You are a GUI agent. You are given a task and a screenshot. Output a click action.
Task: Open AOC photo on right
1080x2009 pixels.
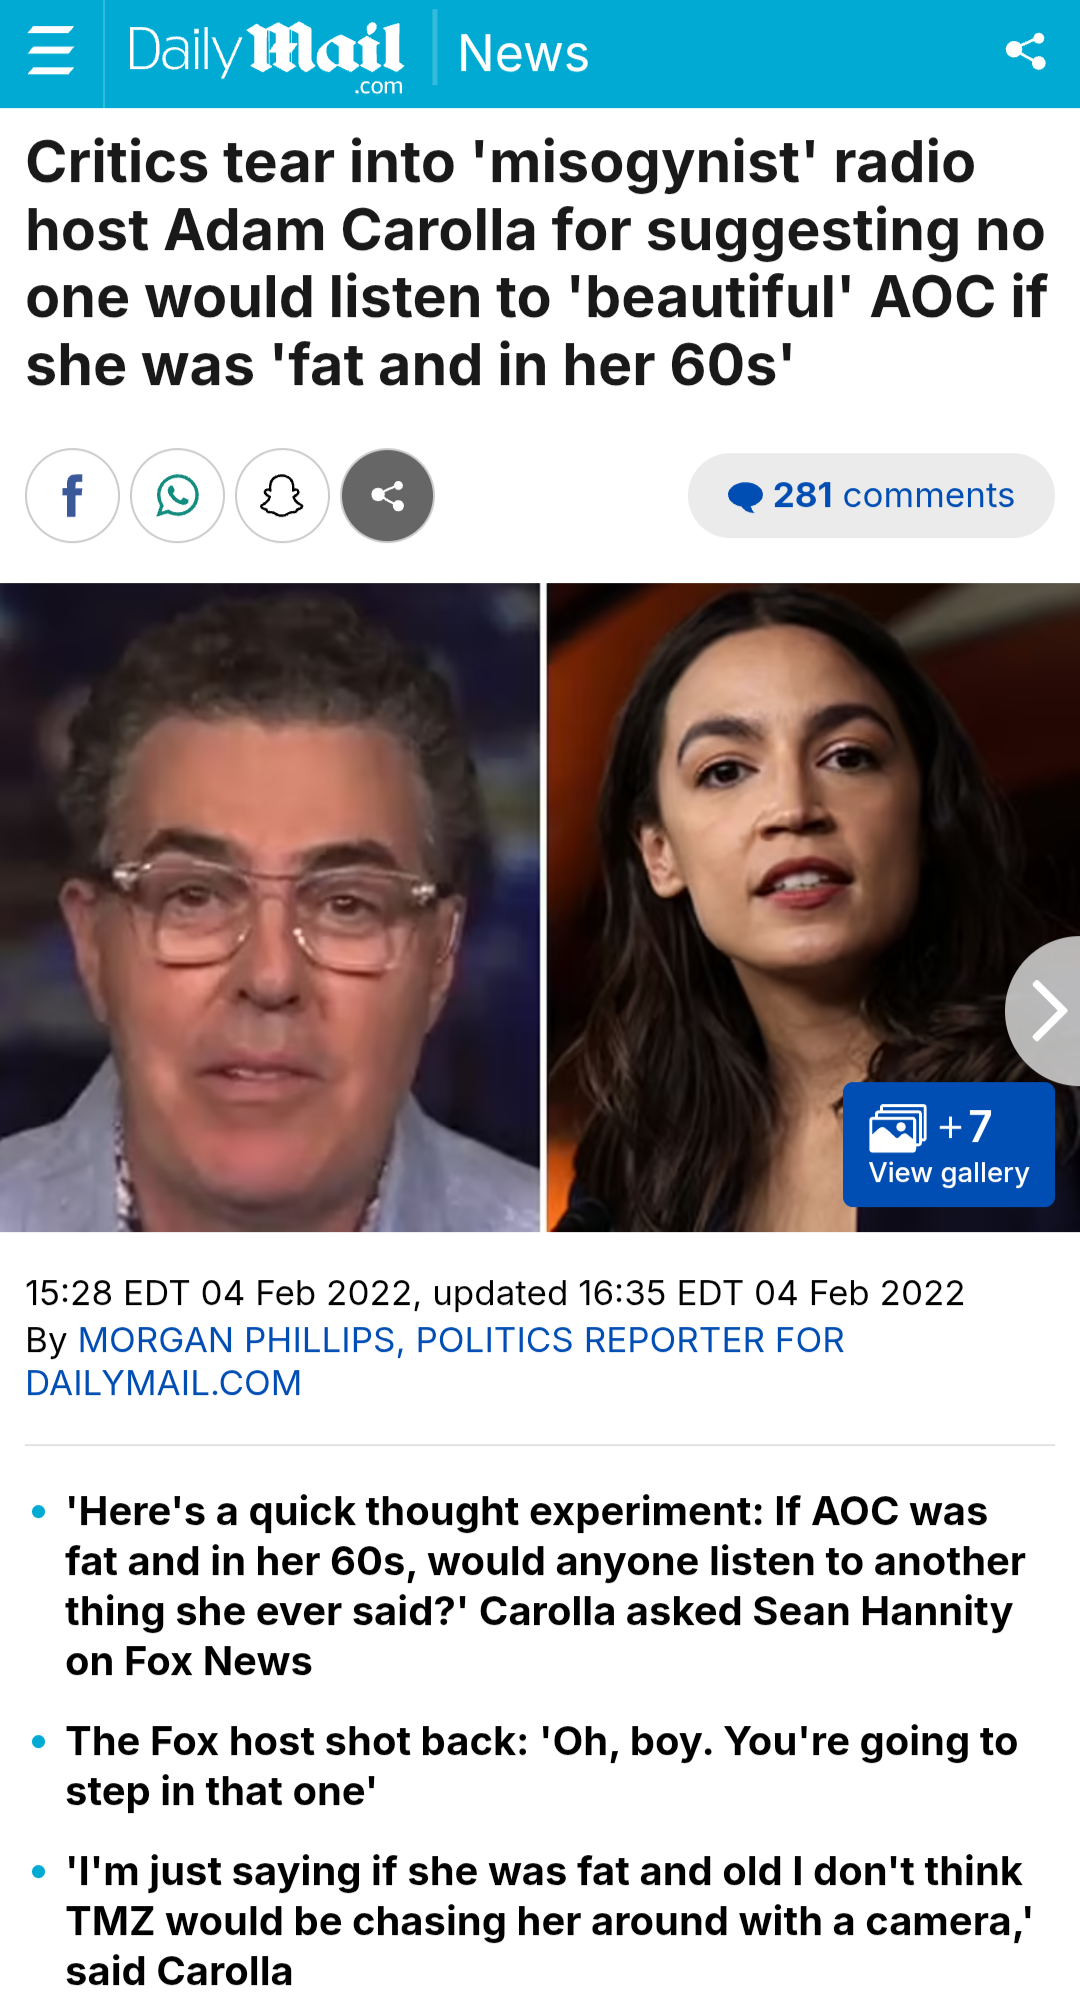813,907
